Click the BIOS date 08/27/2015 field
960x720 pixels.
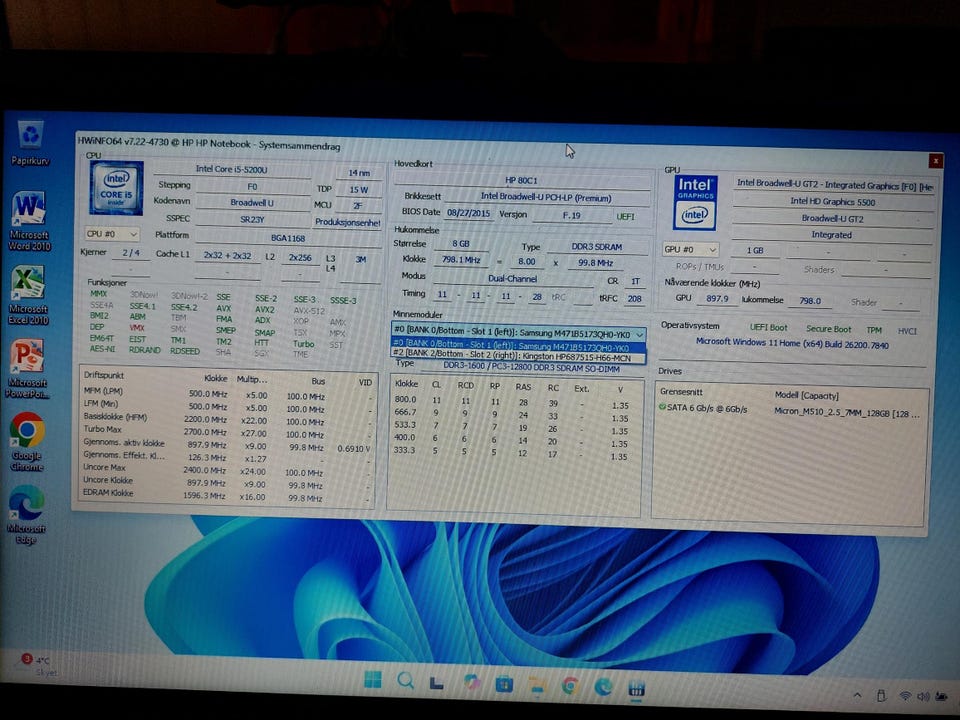tap(468, 213)
